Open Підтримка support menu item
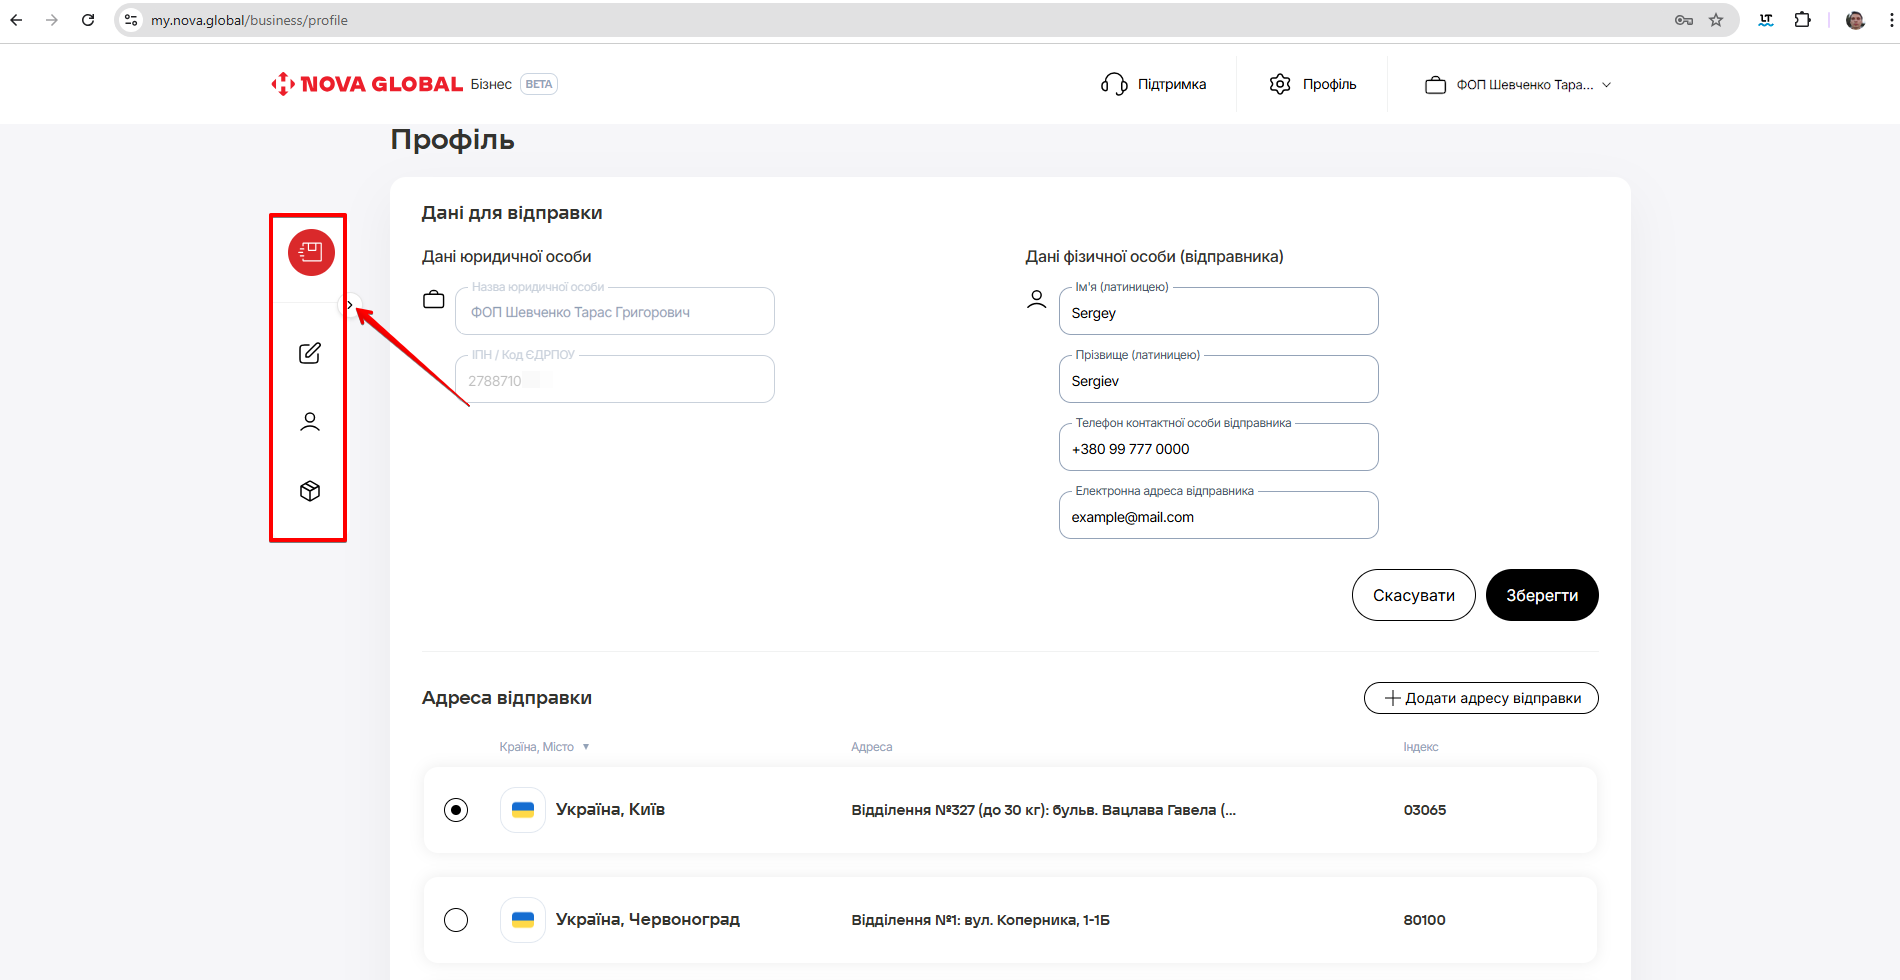 tap(1154, 84)
